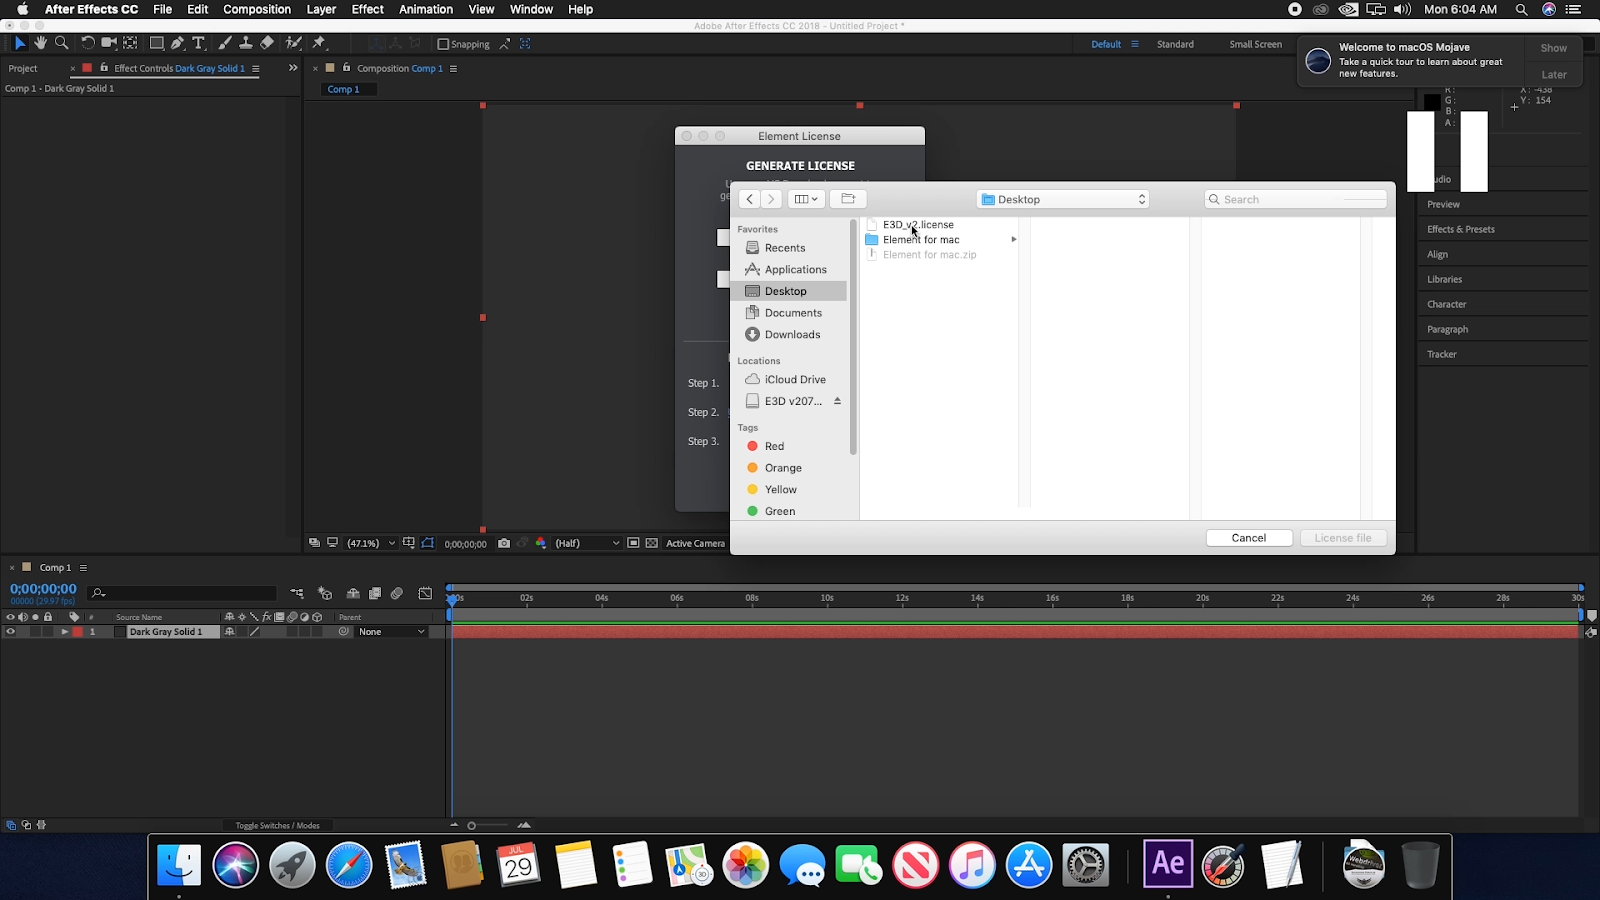The height and width of the screenshot is (900, 1600).
Task: Open Show Channel color management icon
Action: (x=541, y=543)
